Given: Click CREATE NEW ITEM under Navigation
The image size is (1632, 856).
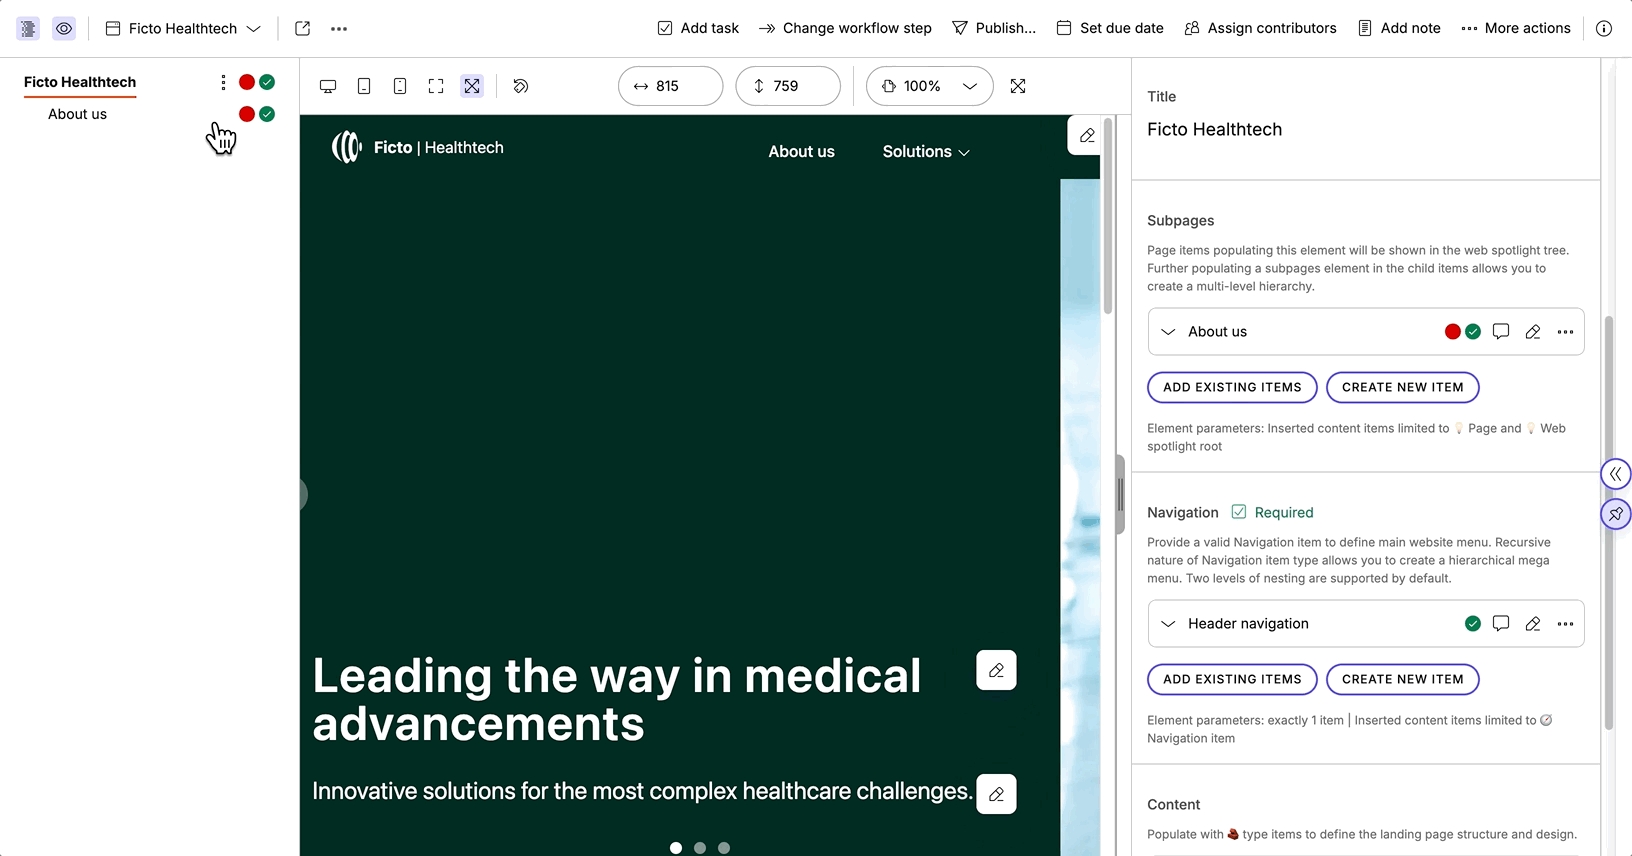Looking at the screenshot, I should 1402,679.
